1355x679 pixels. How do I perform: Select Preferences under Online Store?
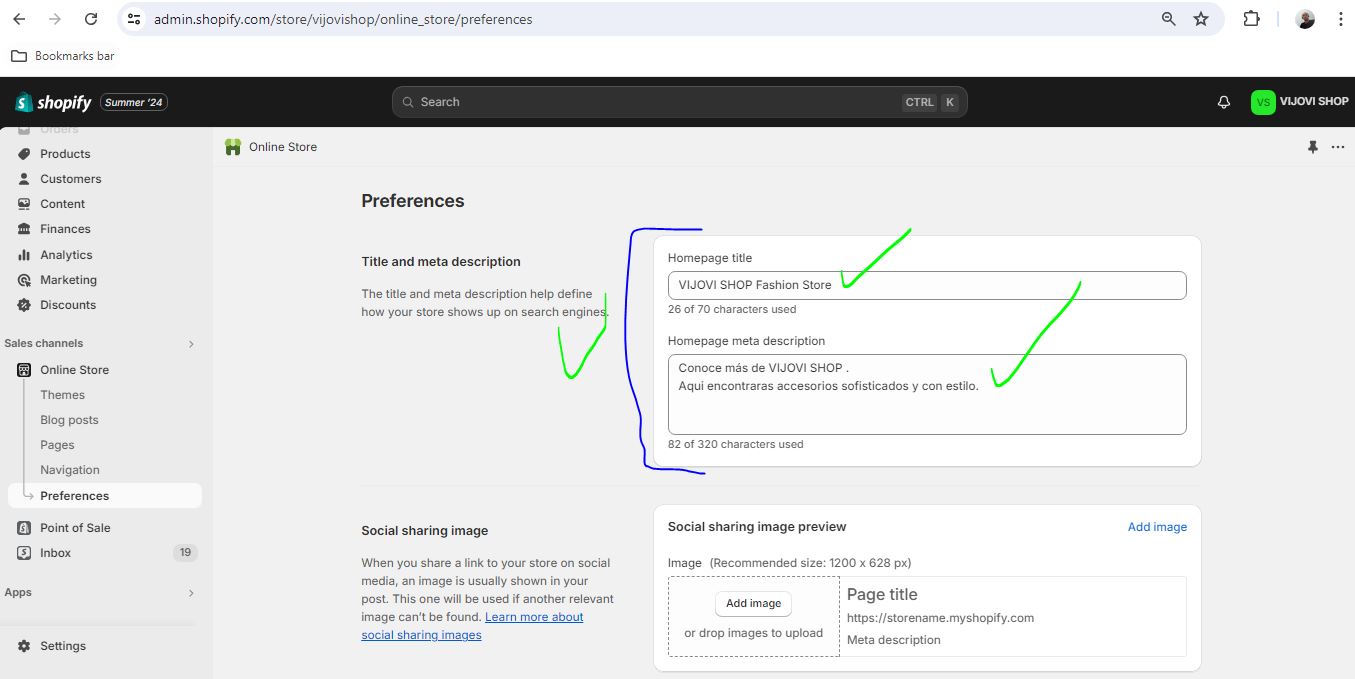tap(105, 496)
